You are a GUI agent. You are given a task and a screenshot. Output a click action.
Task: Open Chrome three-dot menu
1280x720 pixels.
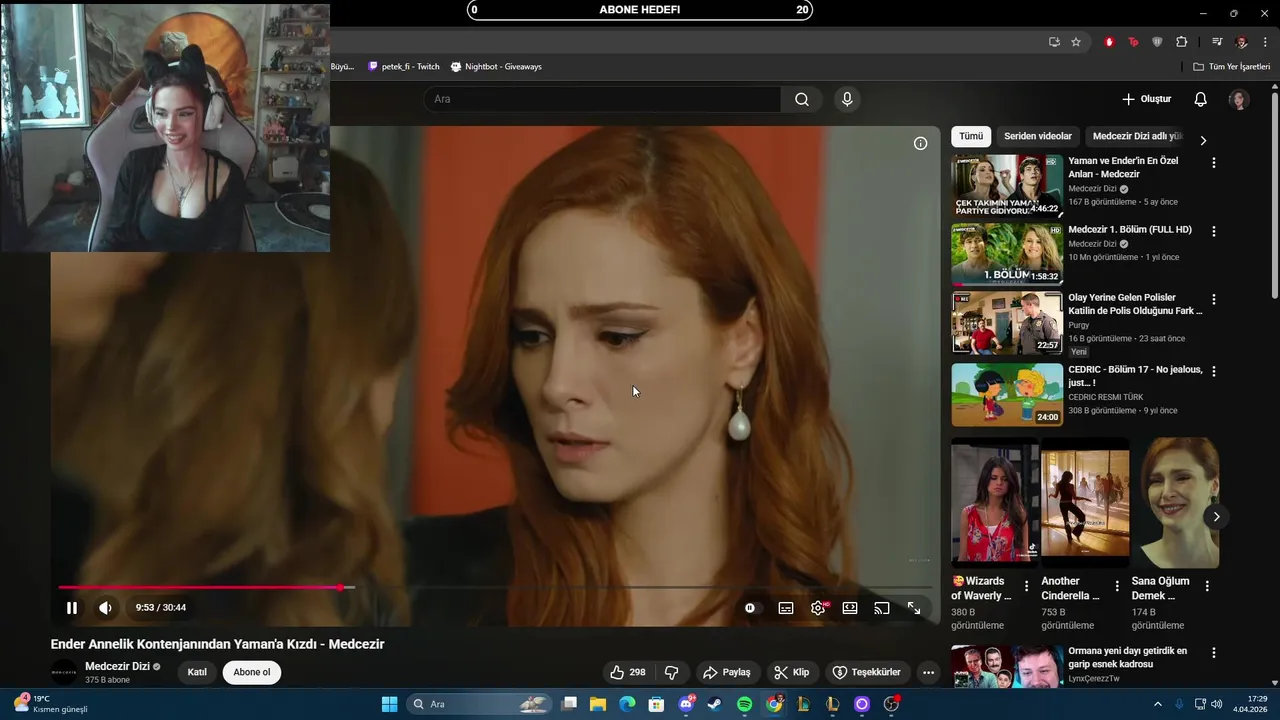pos(1265,42)
